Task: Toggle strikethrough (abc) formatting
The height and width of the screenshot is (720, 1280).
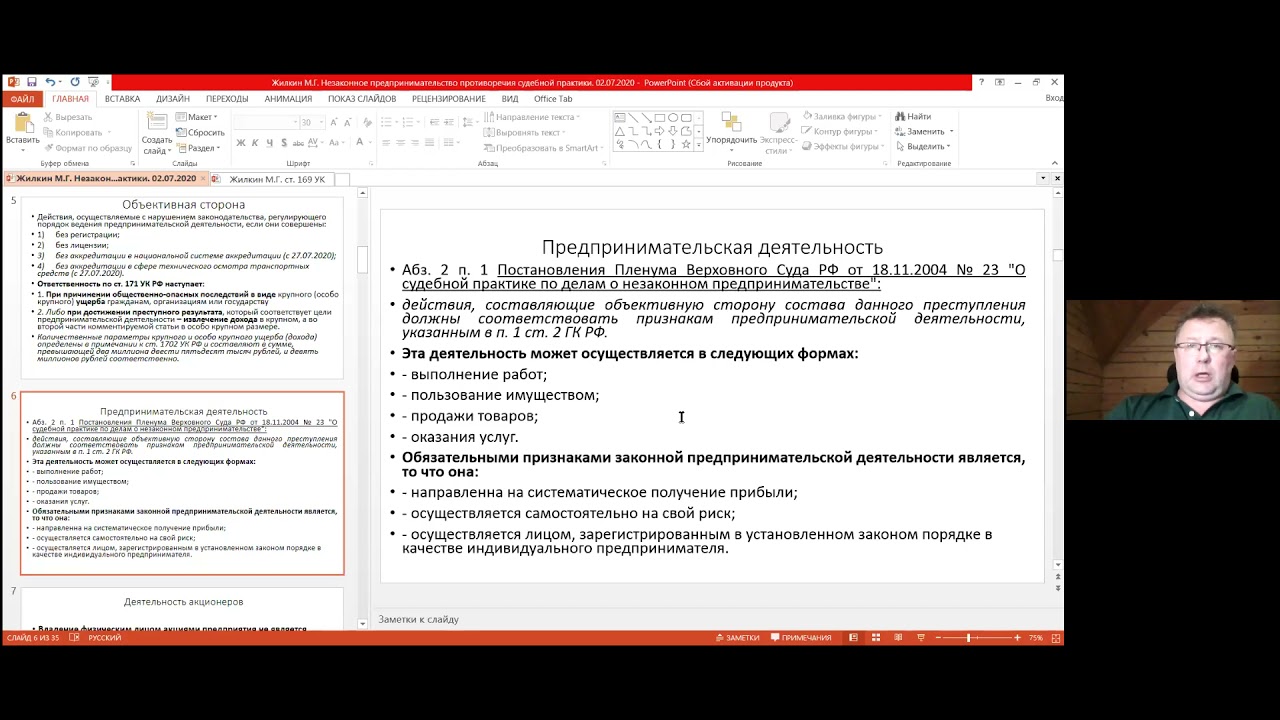Action: coord(297,143)
